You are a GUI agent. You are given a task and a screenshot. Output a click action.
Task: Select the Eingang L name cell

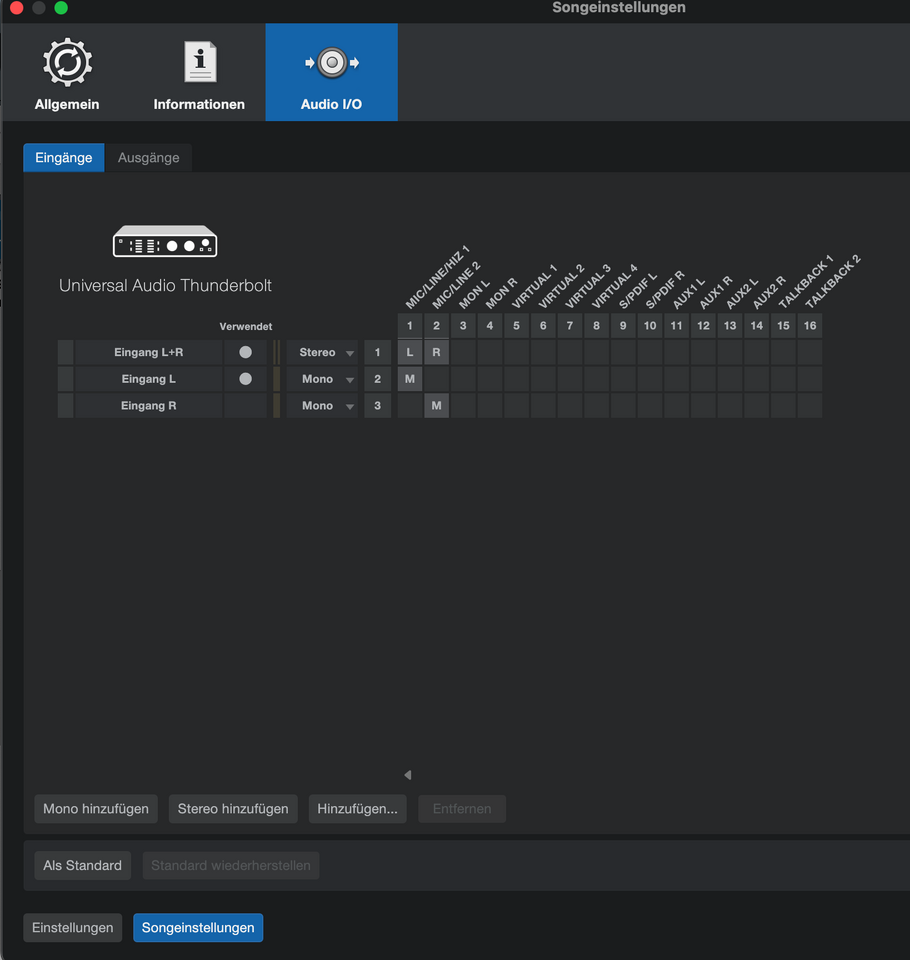(x=149, y=379)
